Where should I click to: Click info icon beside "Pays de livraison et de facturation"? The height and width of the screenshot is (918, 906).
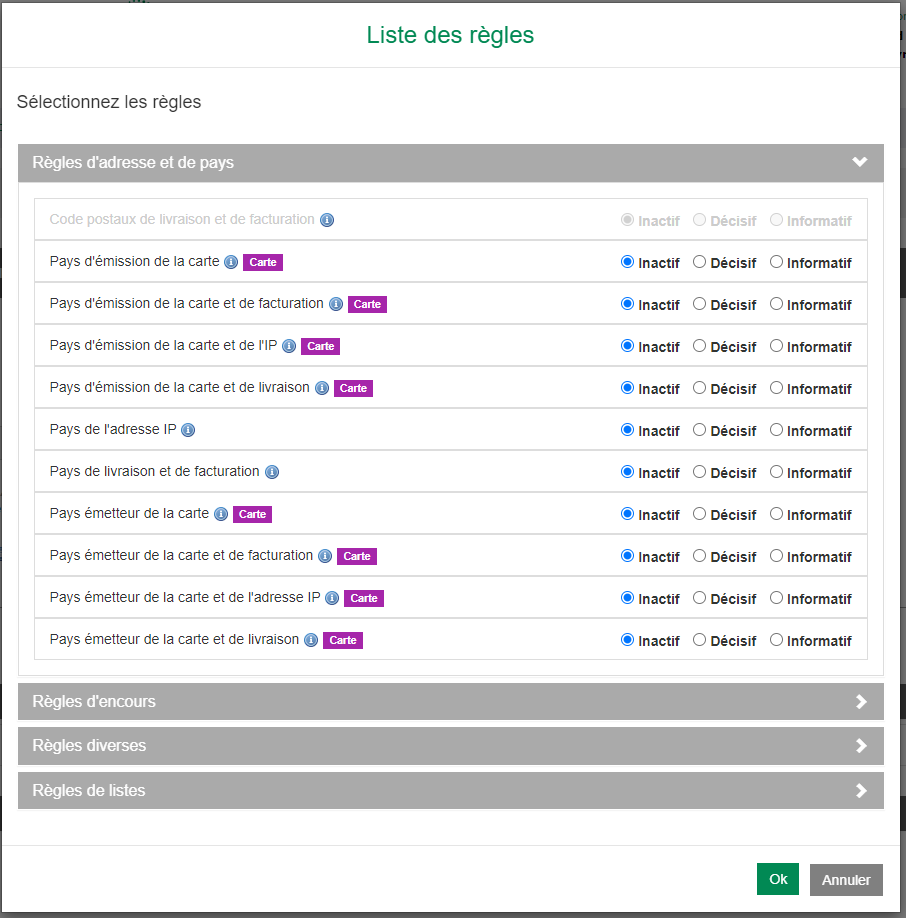pyautogui.click(x=270, y=472)
